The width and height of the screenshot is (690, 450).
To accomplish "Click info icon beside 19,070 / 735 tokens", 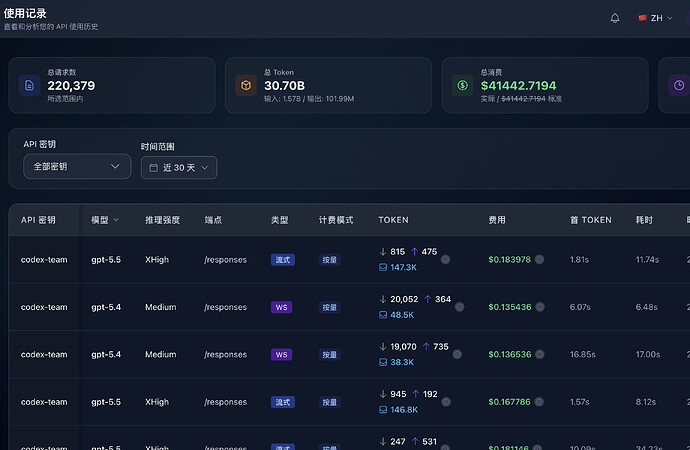I will [x=457, y=355].
